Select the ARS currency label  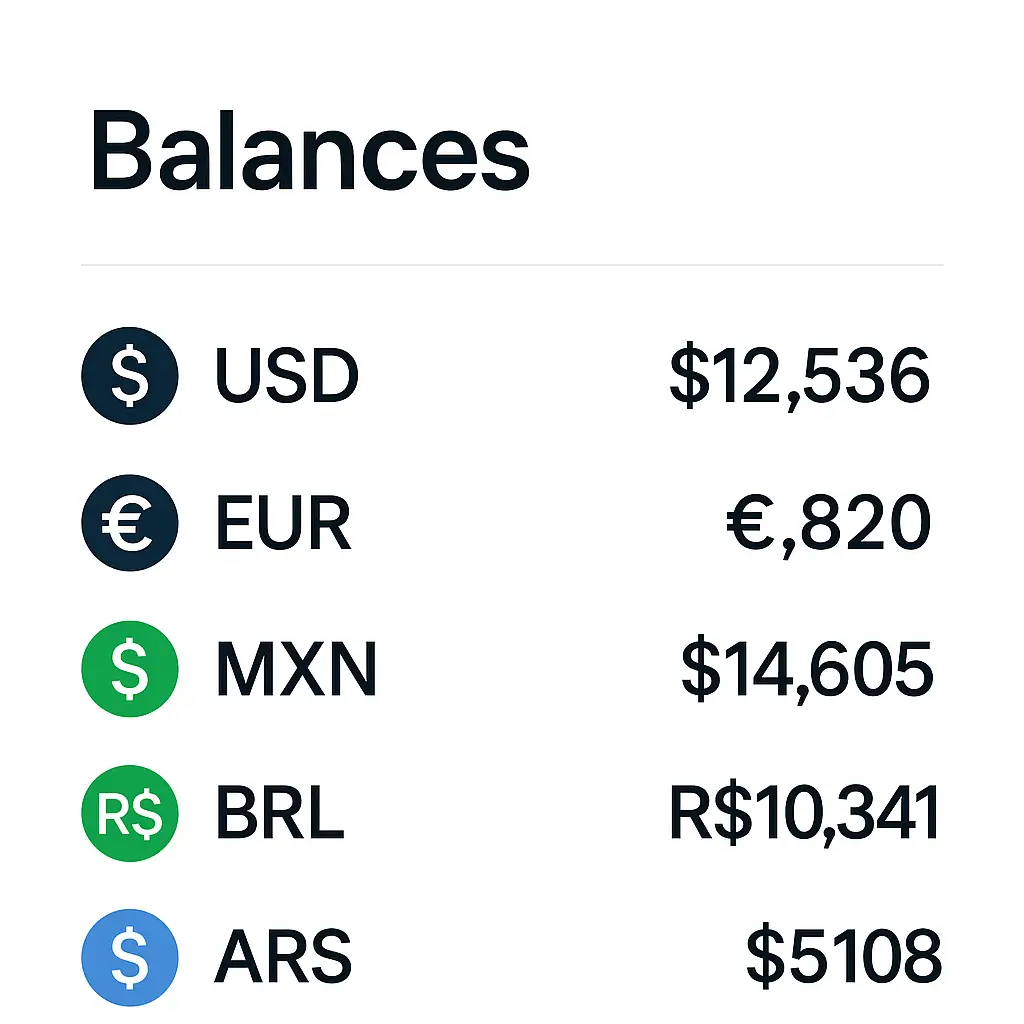coord(283,957)
